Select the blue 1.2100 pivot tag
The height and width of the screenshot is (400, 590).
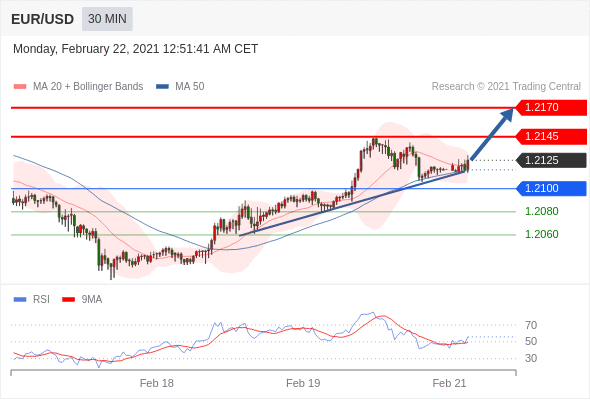551,188
